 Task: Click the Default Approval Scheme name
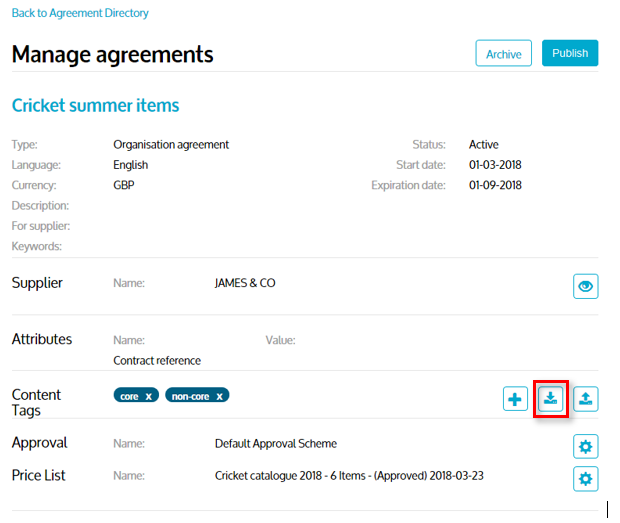276,443
